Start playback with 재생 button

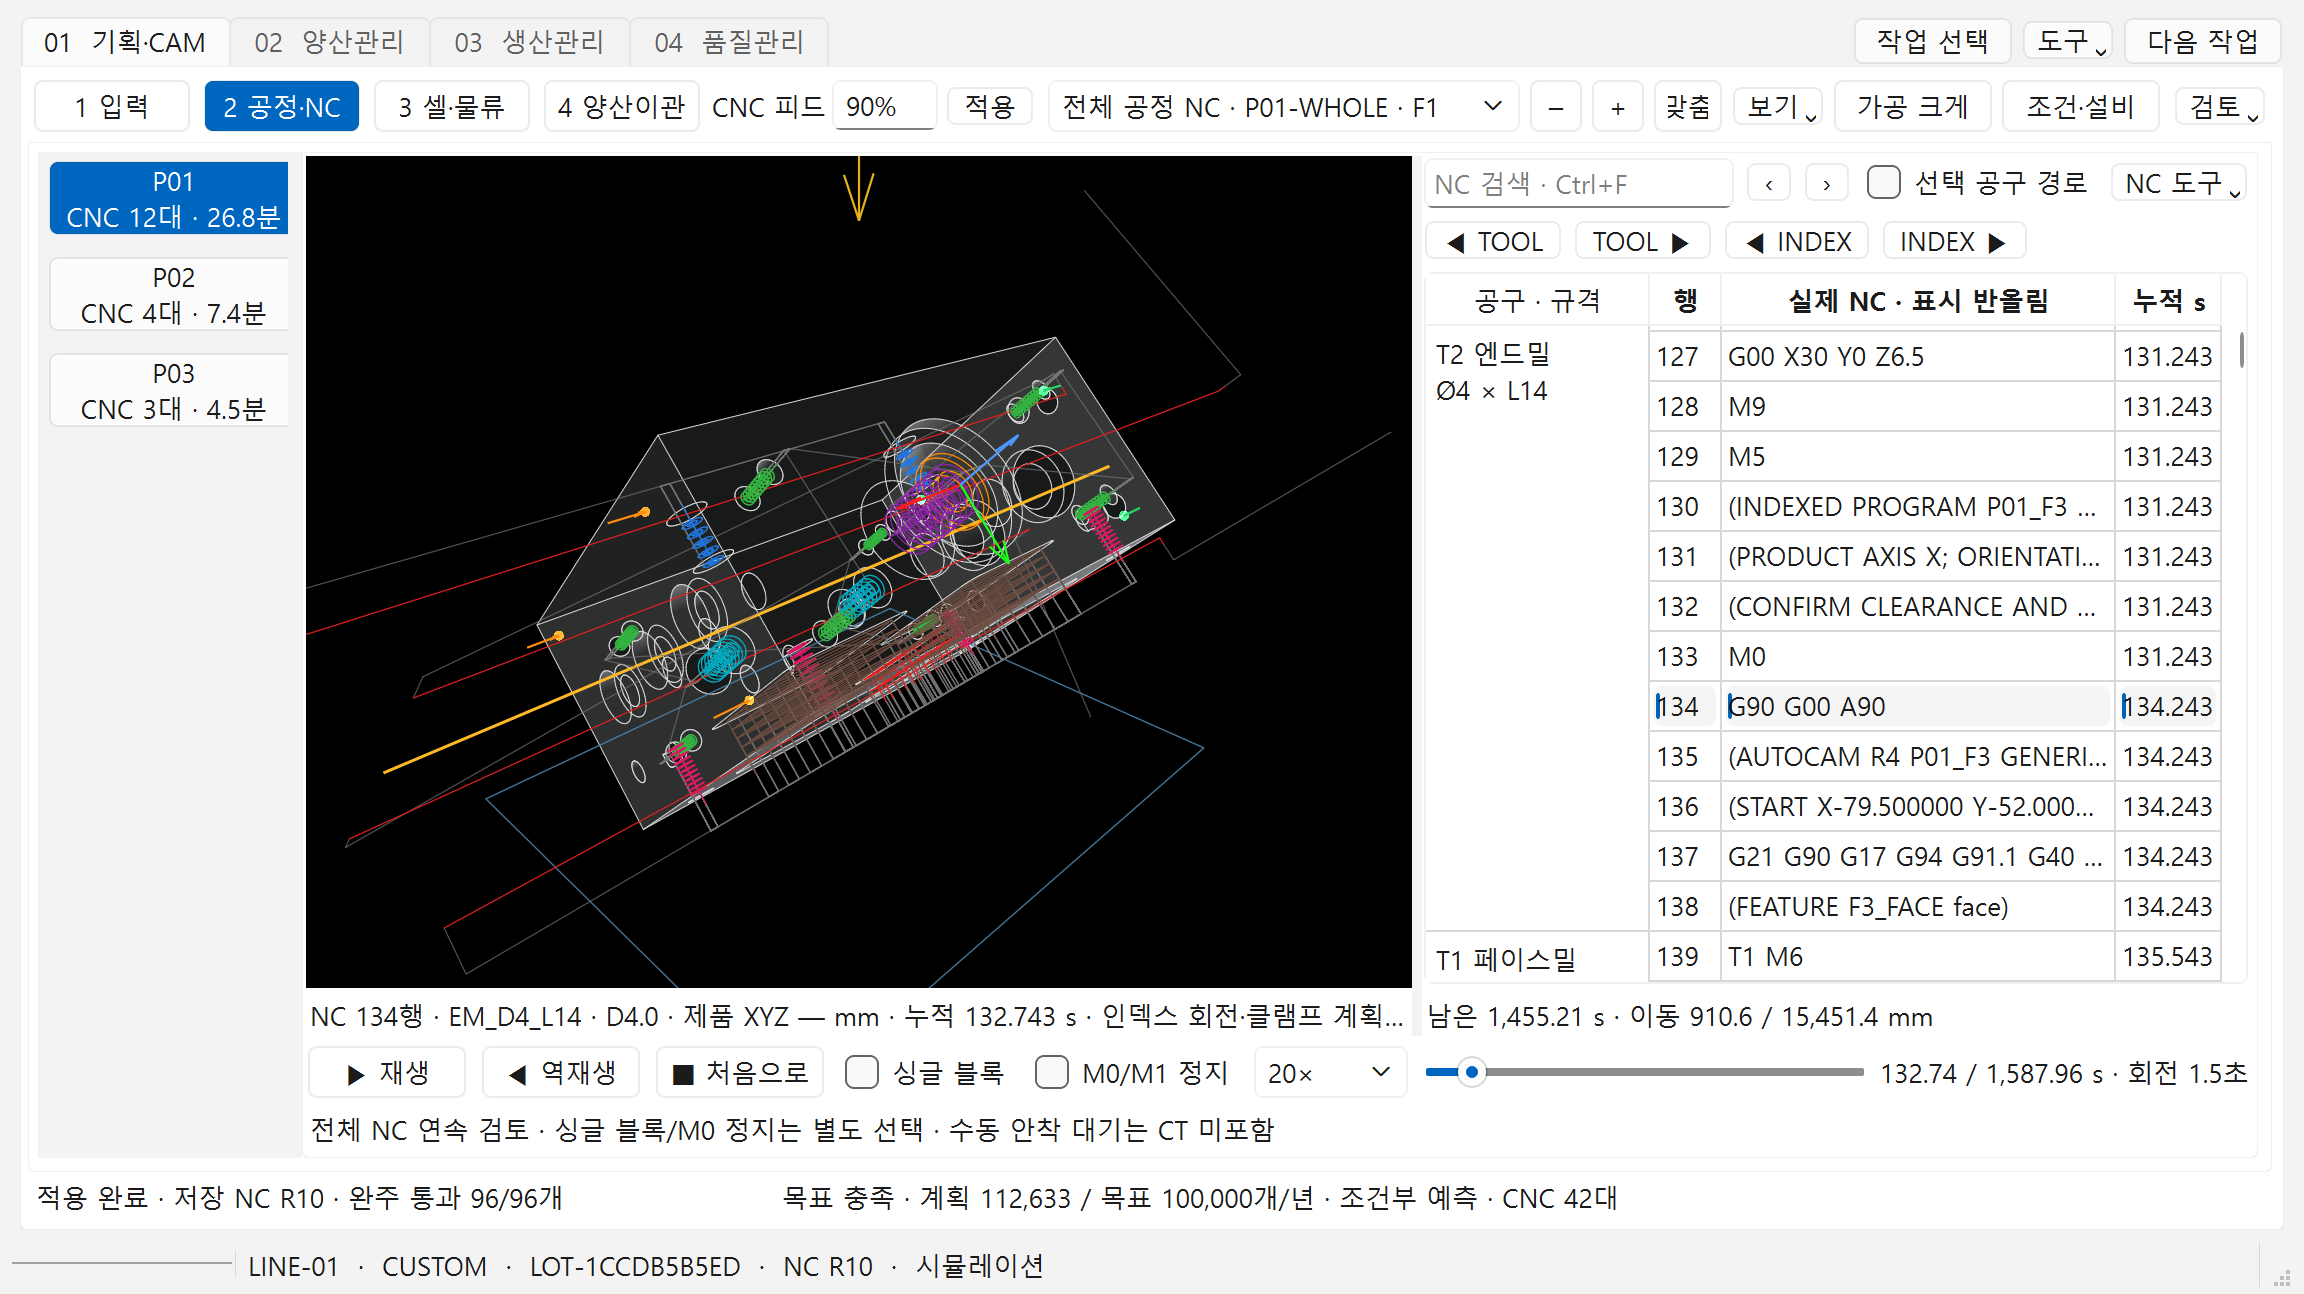387,1073
